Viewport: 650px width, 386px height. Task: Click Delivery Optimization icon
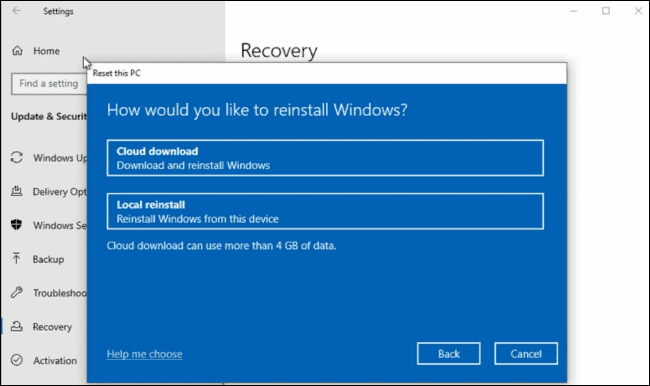[17, 191]
